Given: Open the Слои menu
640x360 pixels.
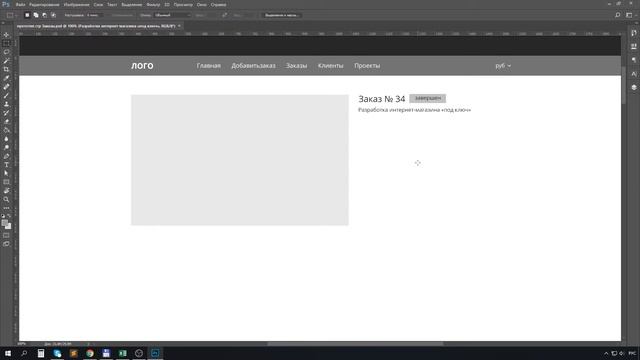Looking at the screenshot, I should [98, 4].
